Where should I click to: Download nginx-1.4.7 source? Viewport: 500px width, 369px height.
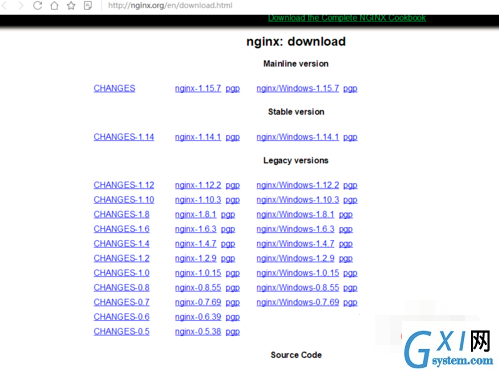point(196,244)
